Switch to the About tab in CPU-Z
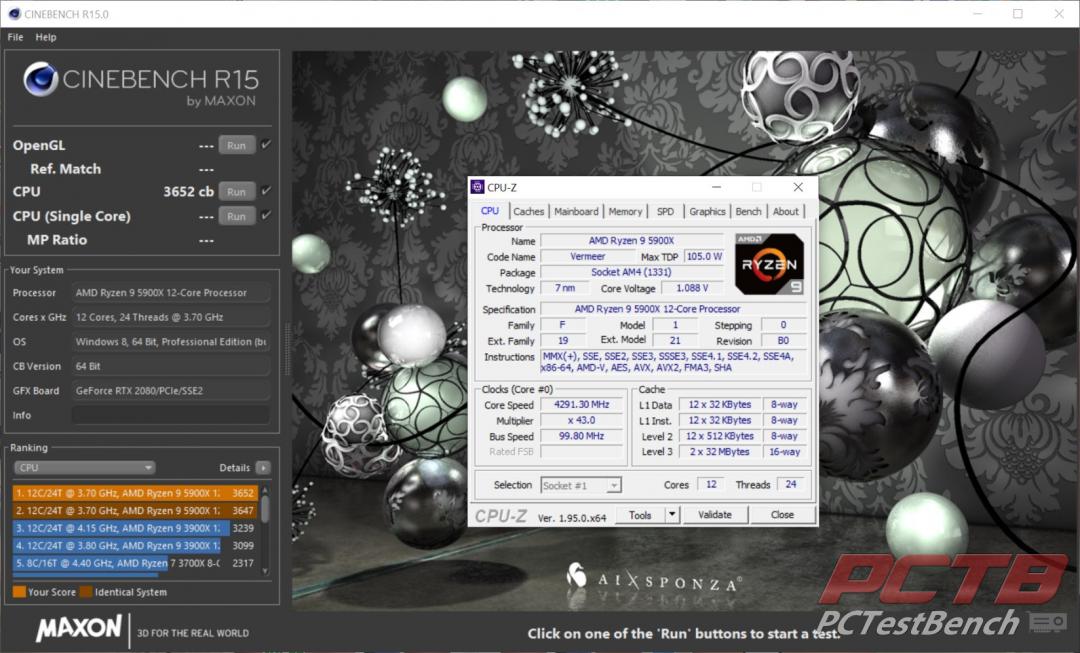The width and height of the screenshot is (1080, 653). pyautogui.click(x=786, y=211)
